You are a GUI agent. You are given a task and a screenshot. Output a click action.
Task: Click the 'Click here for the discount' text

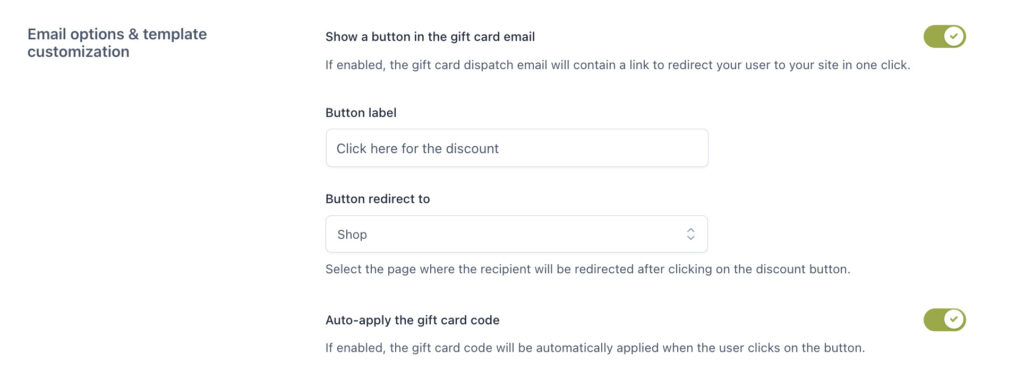click(x=417, y=148)
